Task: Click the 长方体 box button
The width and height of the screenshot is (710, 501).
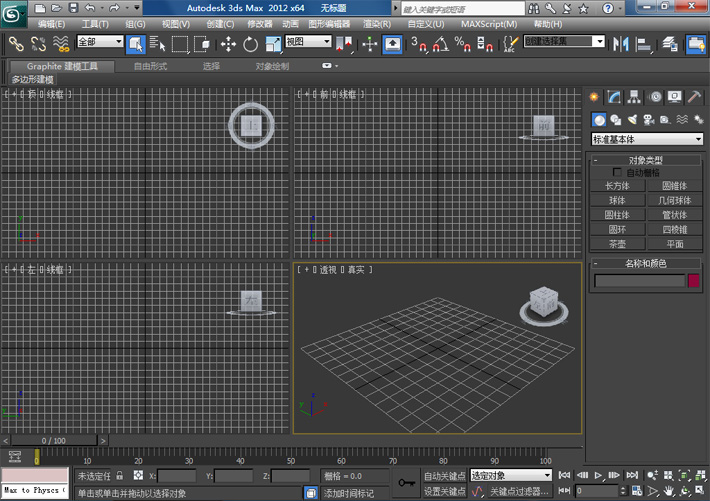Action: (x=618, y=186)
